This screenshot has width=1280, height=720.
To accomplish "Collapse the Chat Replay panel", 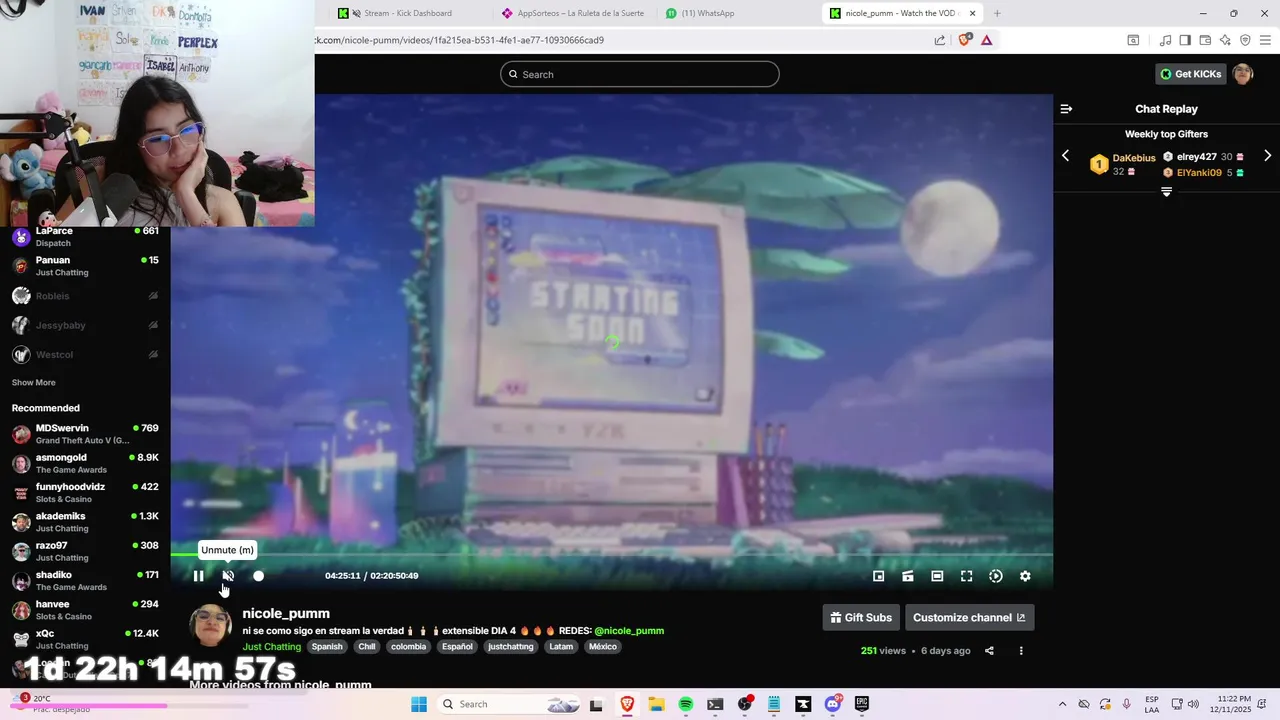I will (x=1066, y=109).
